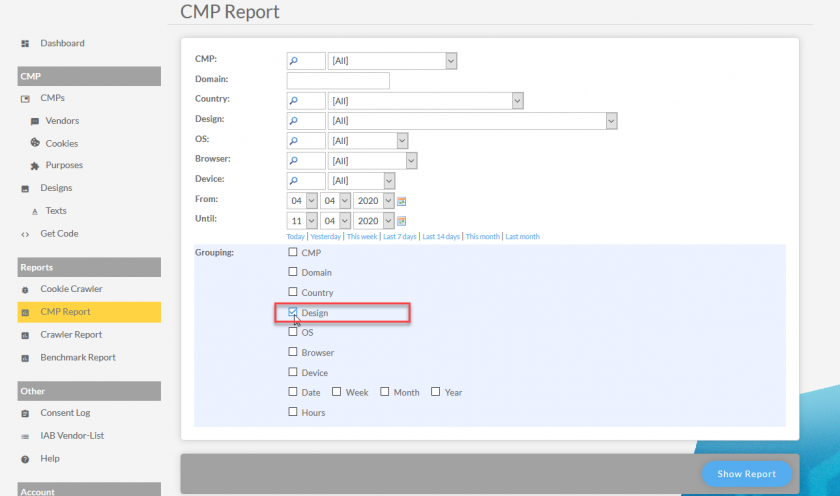
Task: Enable grouping by Week checkbox
Action: pyautogui.click(x=336, y=392)
